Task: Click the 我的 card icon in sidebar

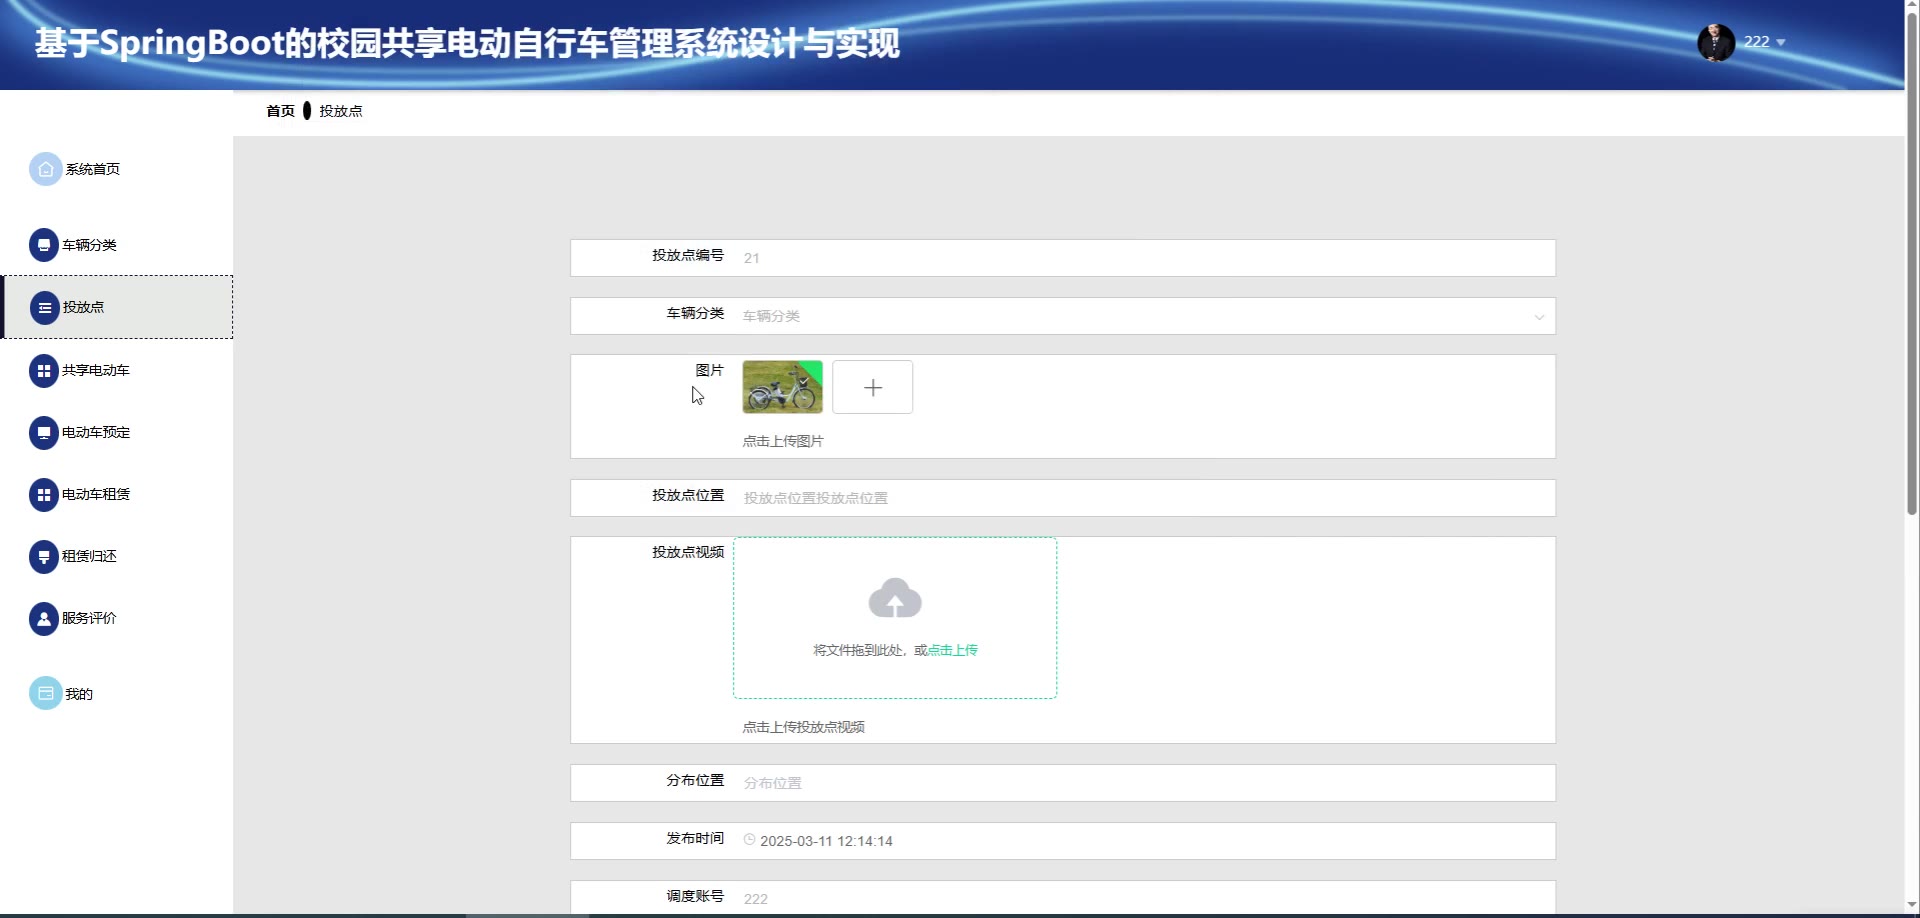Action: point(45,694)
